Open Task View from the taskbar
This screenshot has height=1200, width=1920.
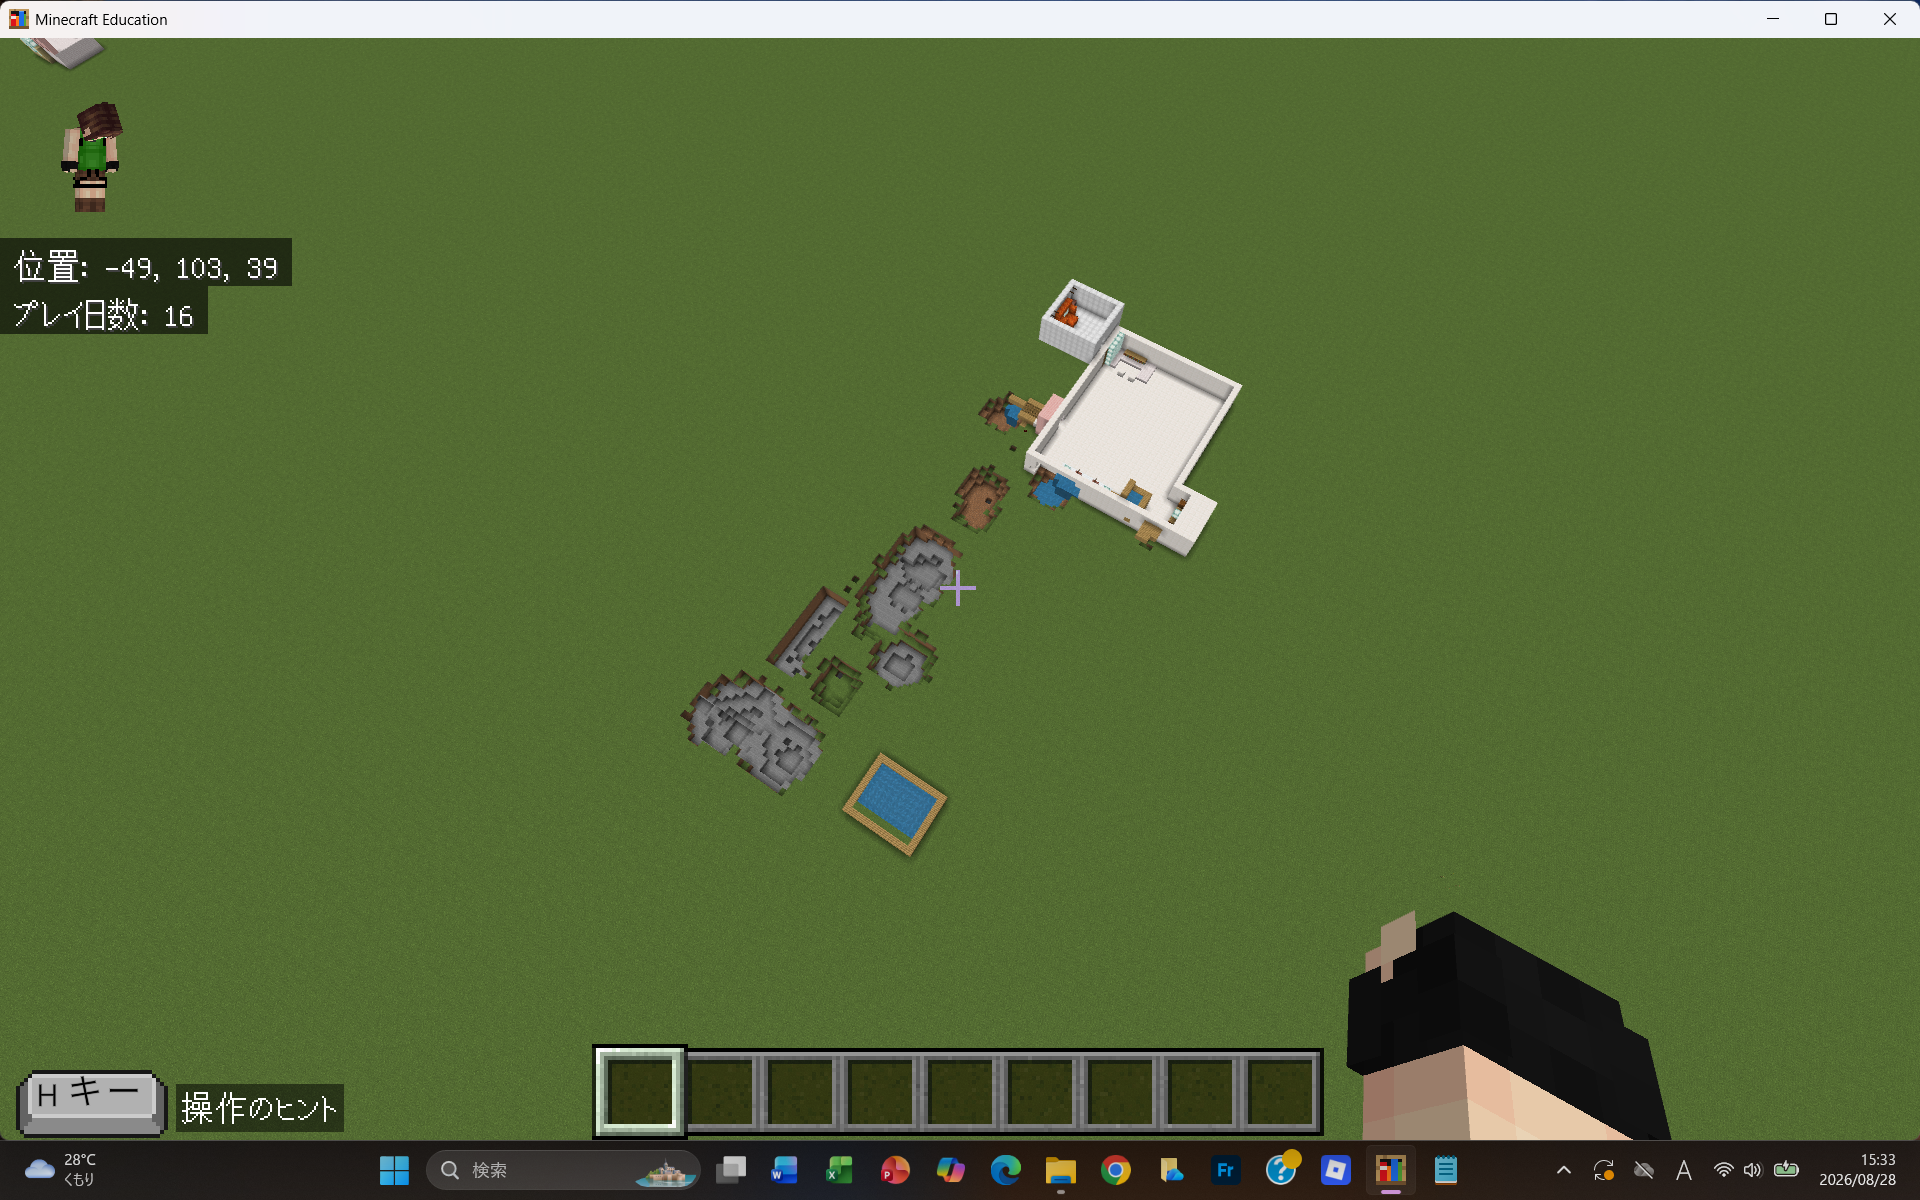point(732,1170)
